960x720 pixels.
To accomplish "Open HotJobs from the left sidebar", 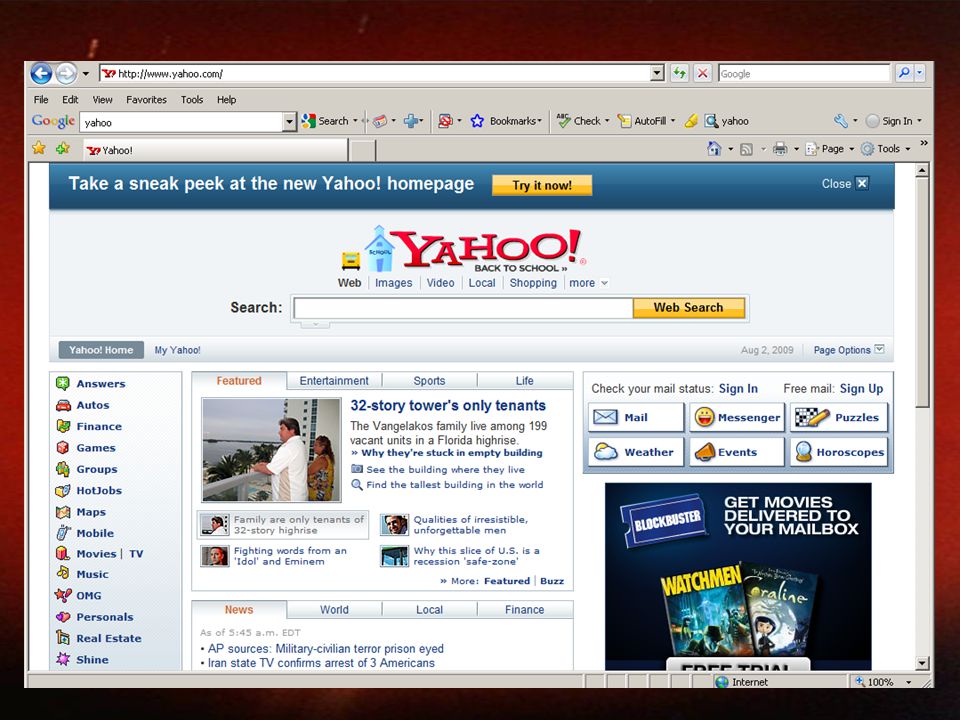I will pyautogui.click(x=99, y=491).
